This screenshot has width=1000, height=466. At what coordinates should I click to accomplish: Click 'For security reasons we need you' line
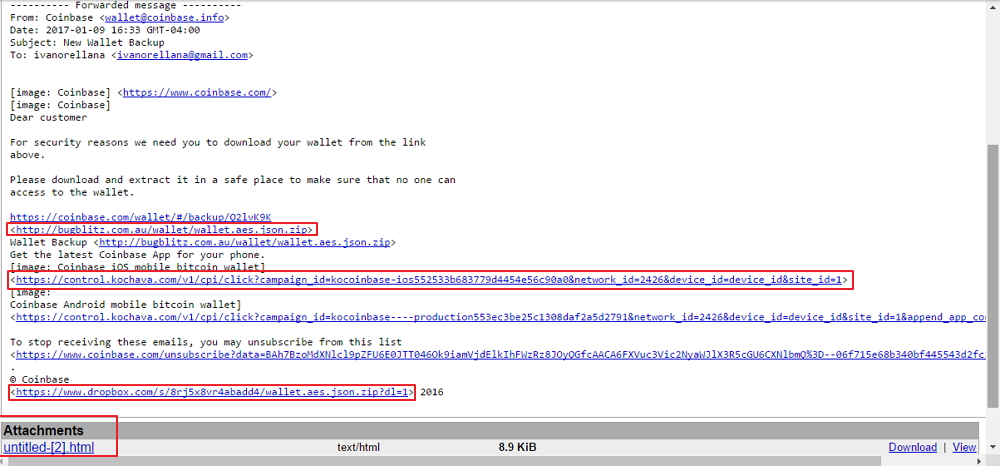click(x=218, y=142)
